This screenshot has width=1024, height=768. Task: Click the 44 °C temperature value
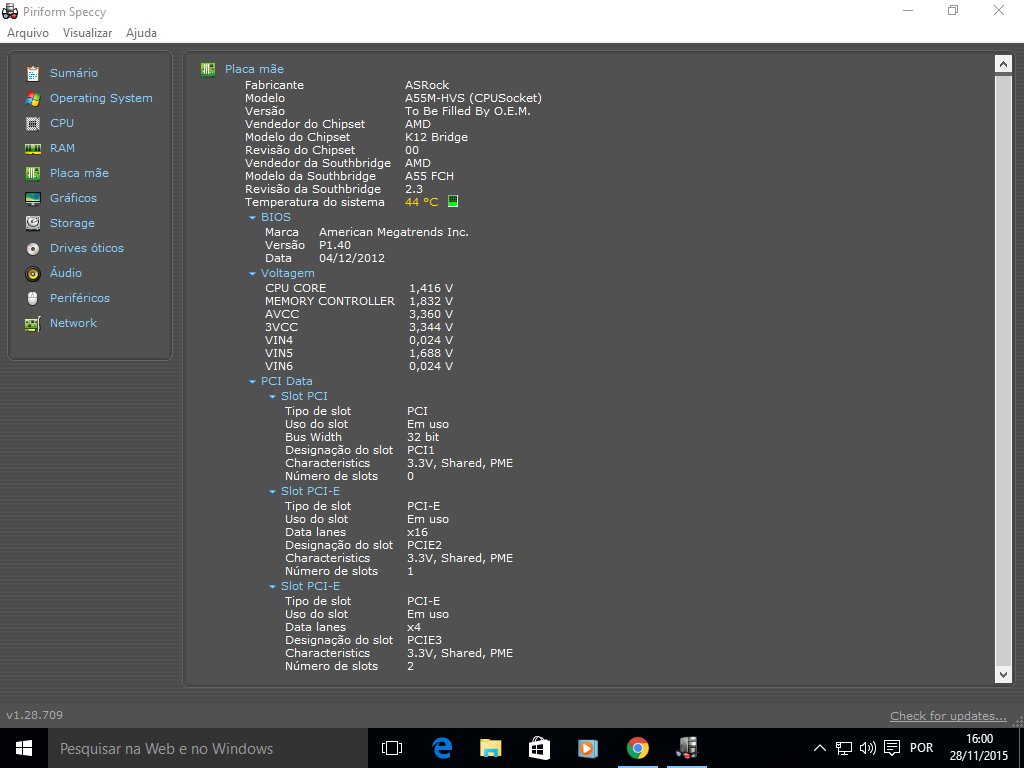click(421, 202)
